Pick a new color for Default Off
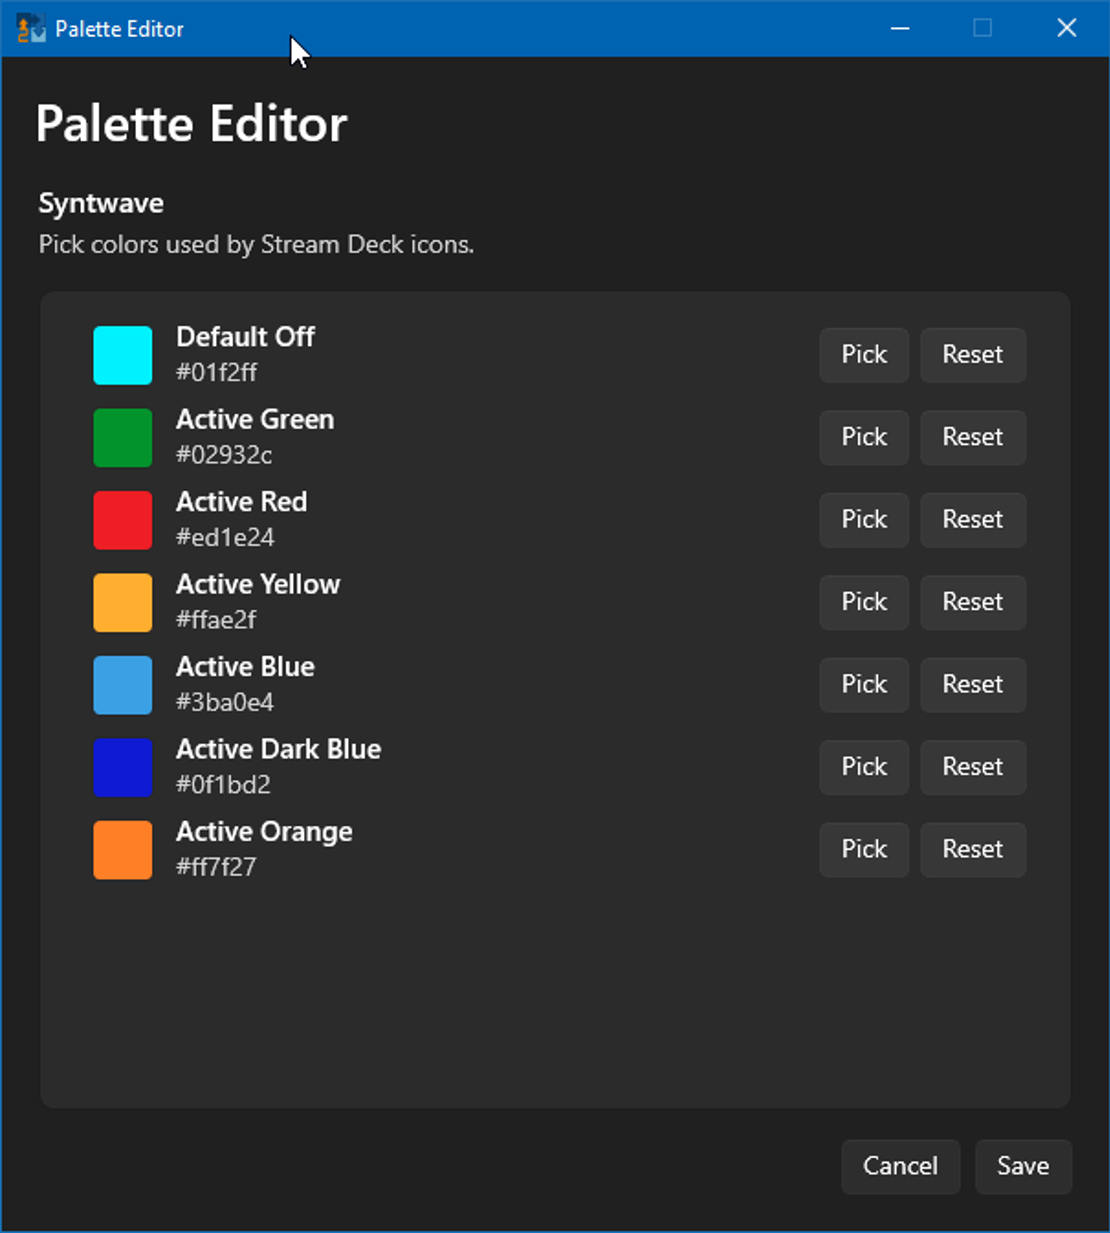 [x=862, y=355]
